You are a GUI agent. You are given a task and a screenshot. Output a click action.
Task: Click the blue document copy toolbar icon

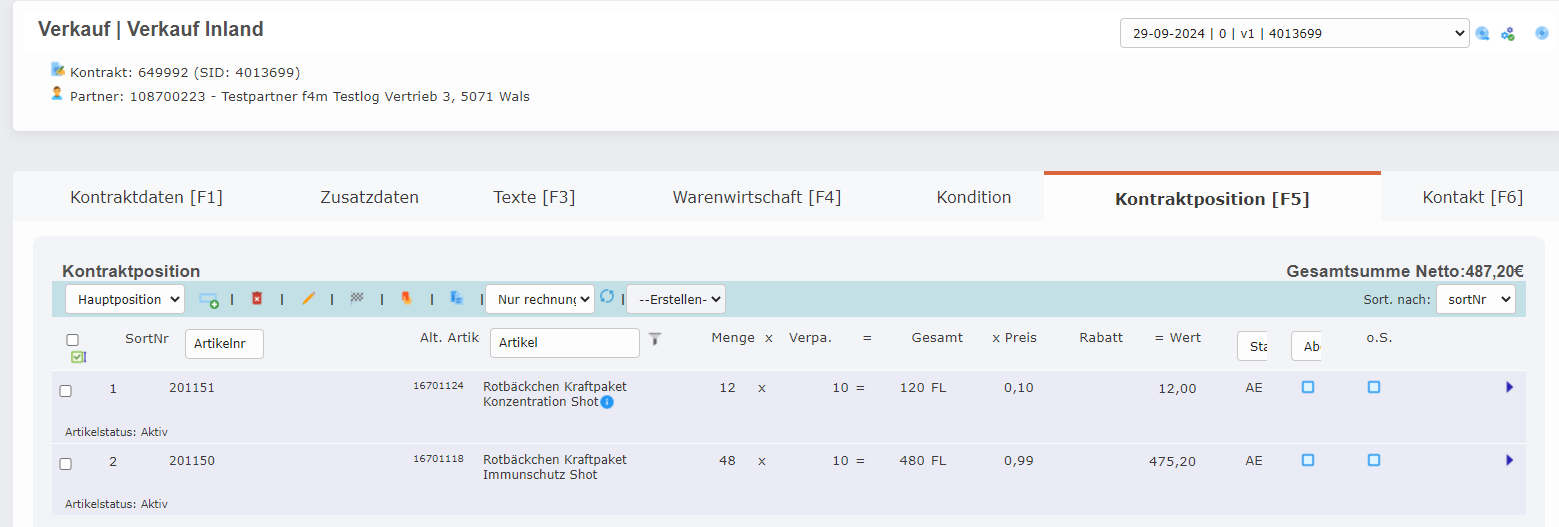pos(457,298)
